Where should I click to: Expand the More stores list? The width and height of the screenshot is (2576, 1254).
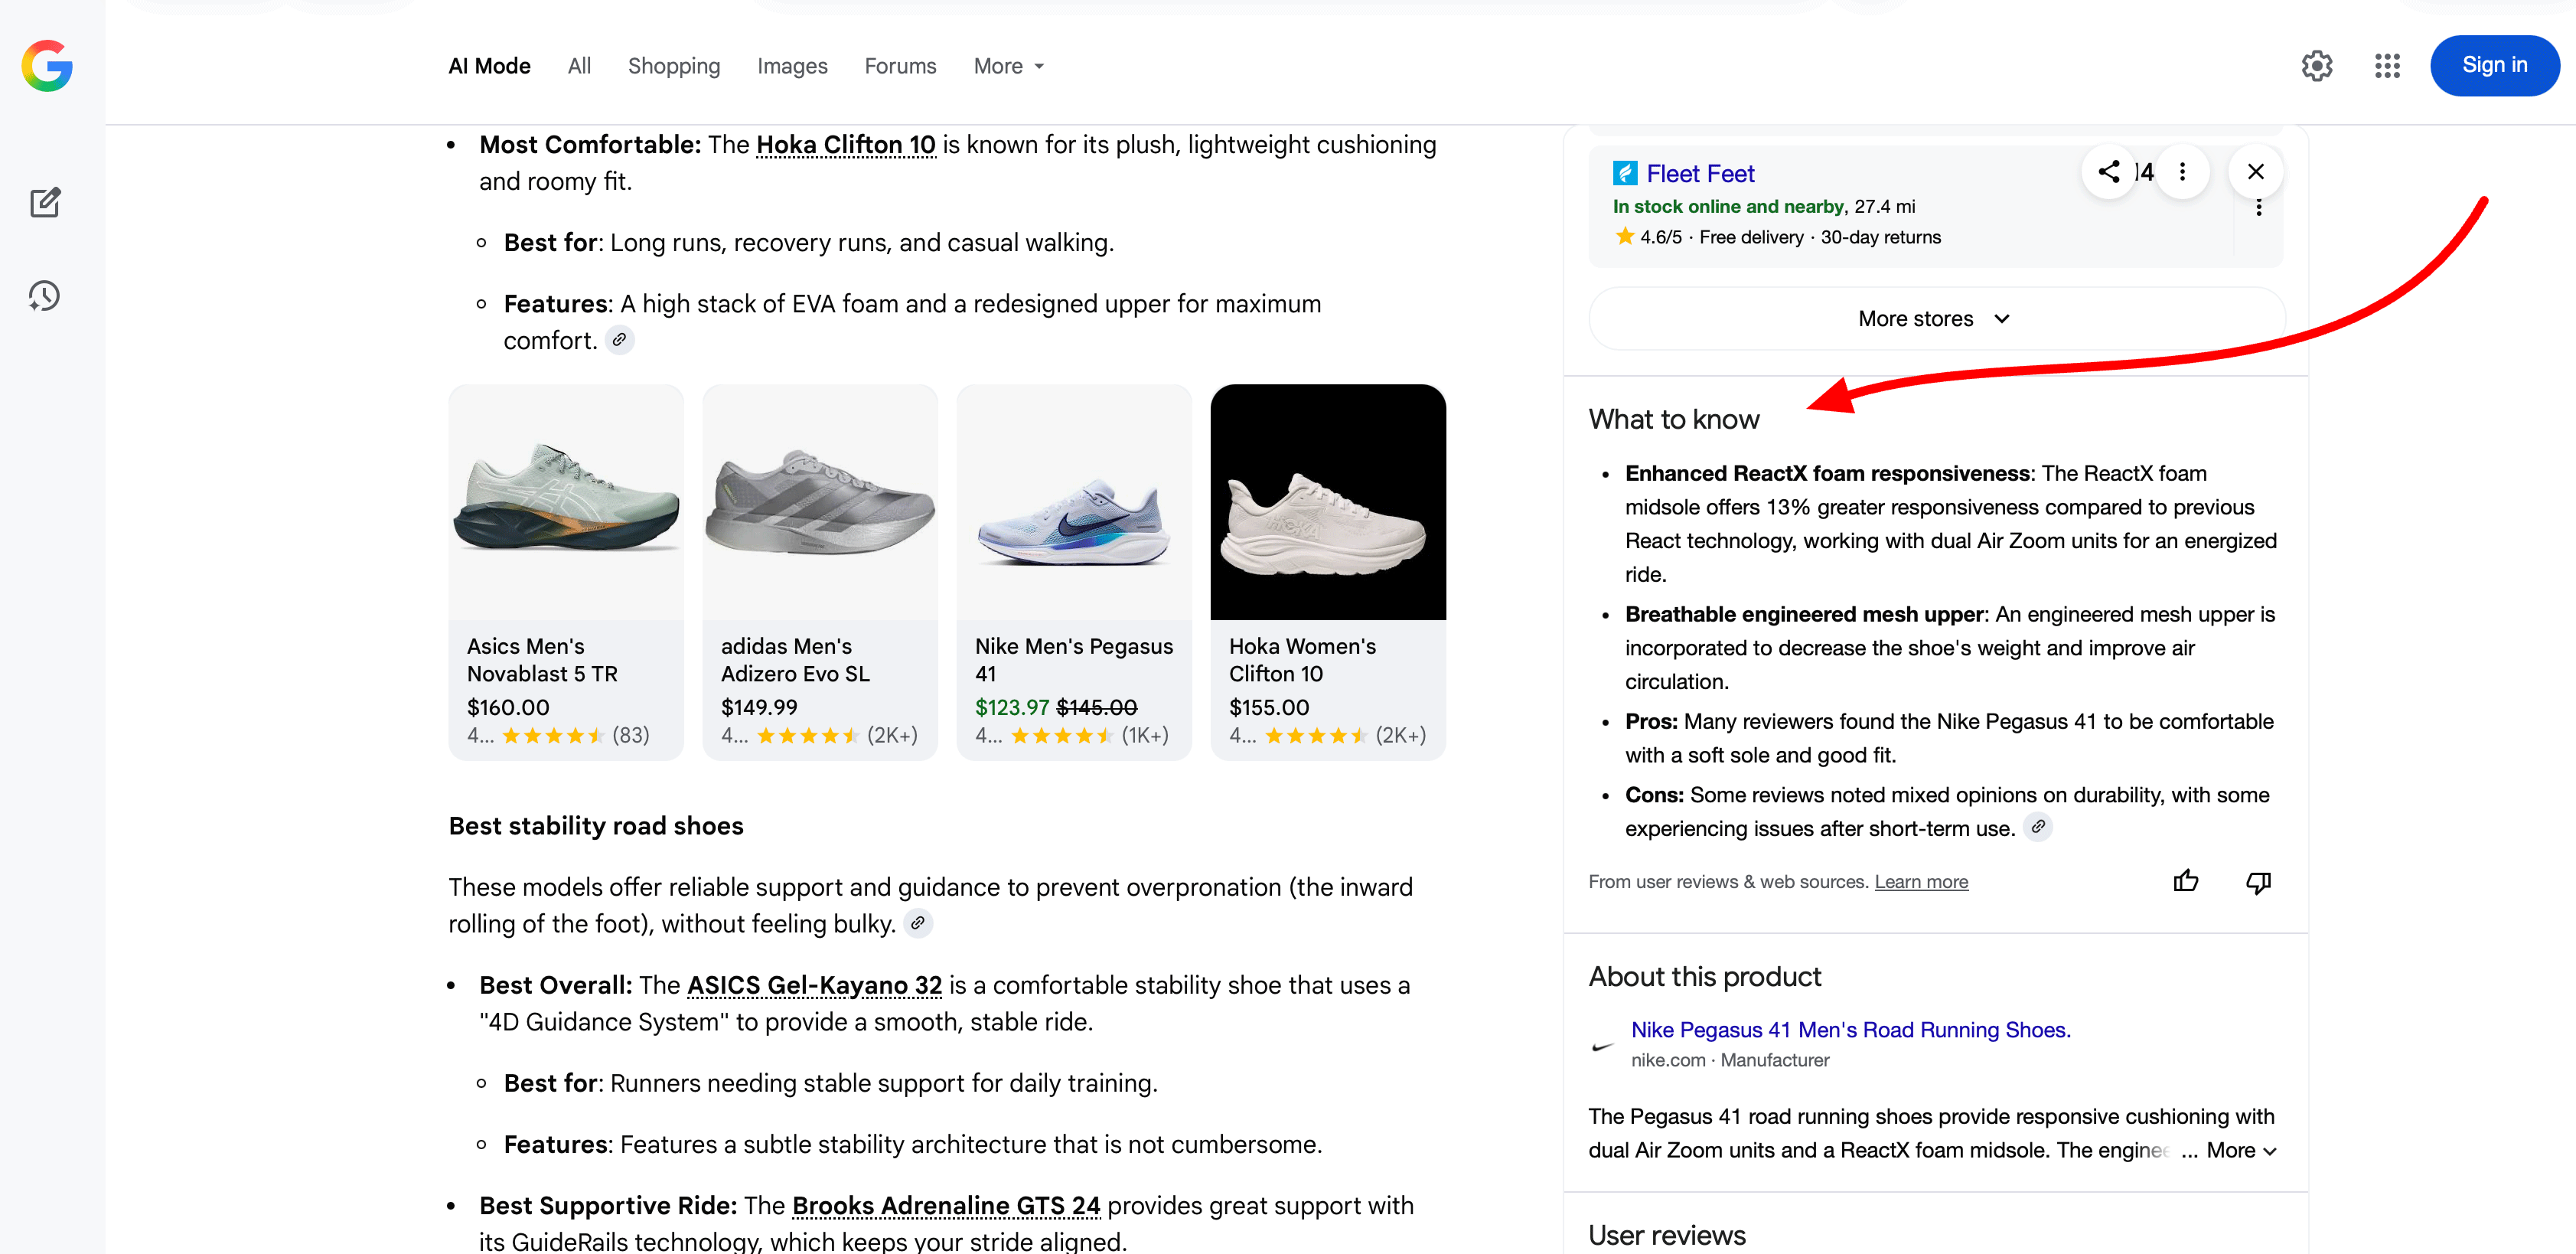point(1935,319)
